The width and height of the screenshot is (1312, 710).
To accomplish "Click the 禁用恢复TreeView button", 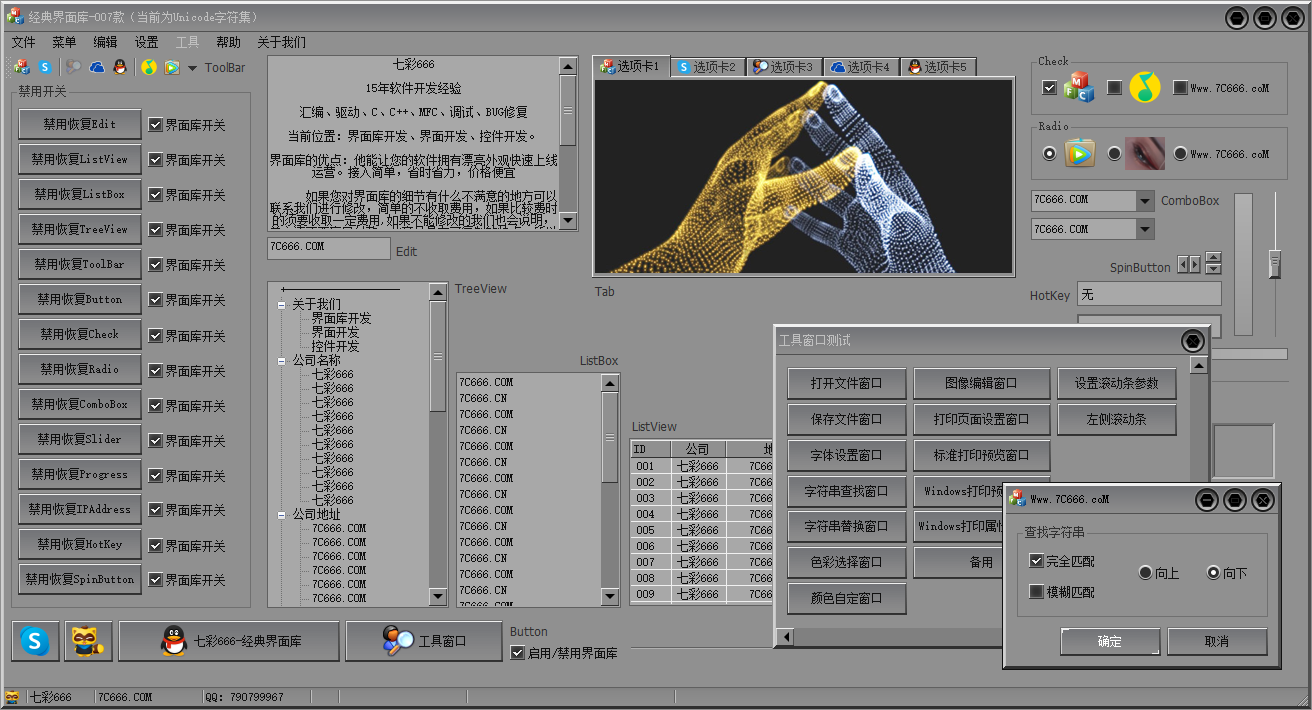I will tap(80, 229).
